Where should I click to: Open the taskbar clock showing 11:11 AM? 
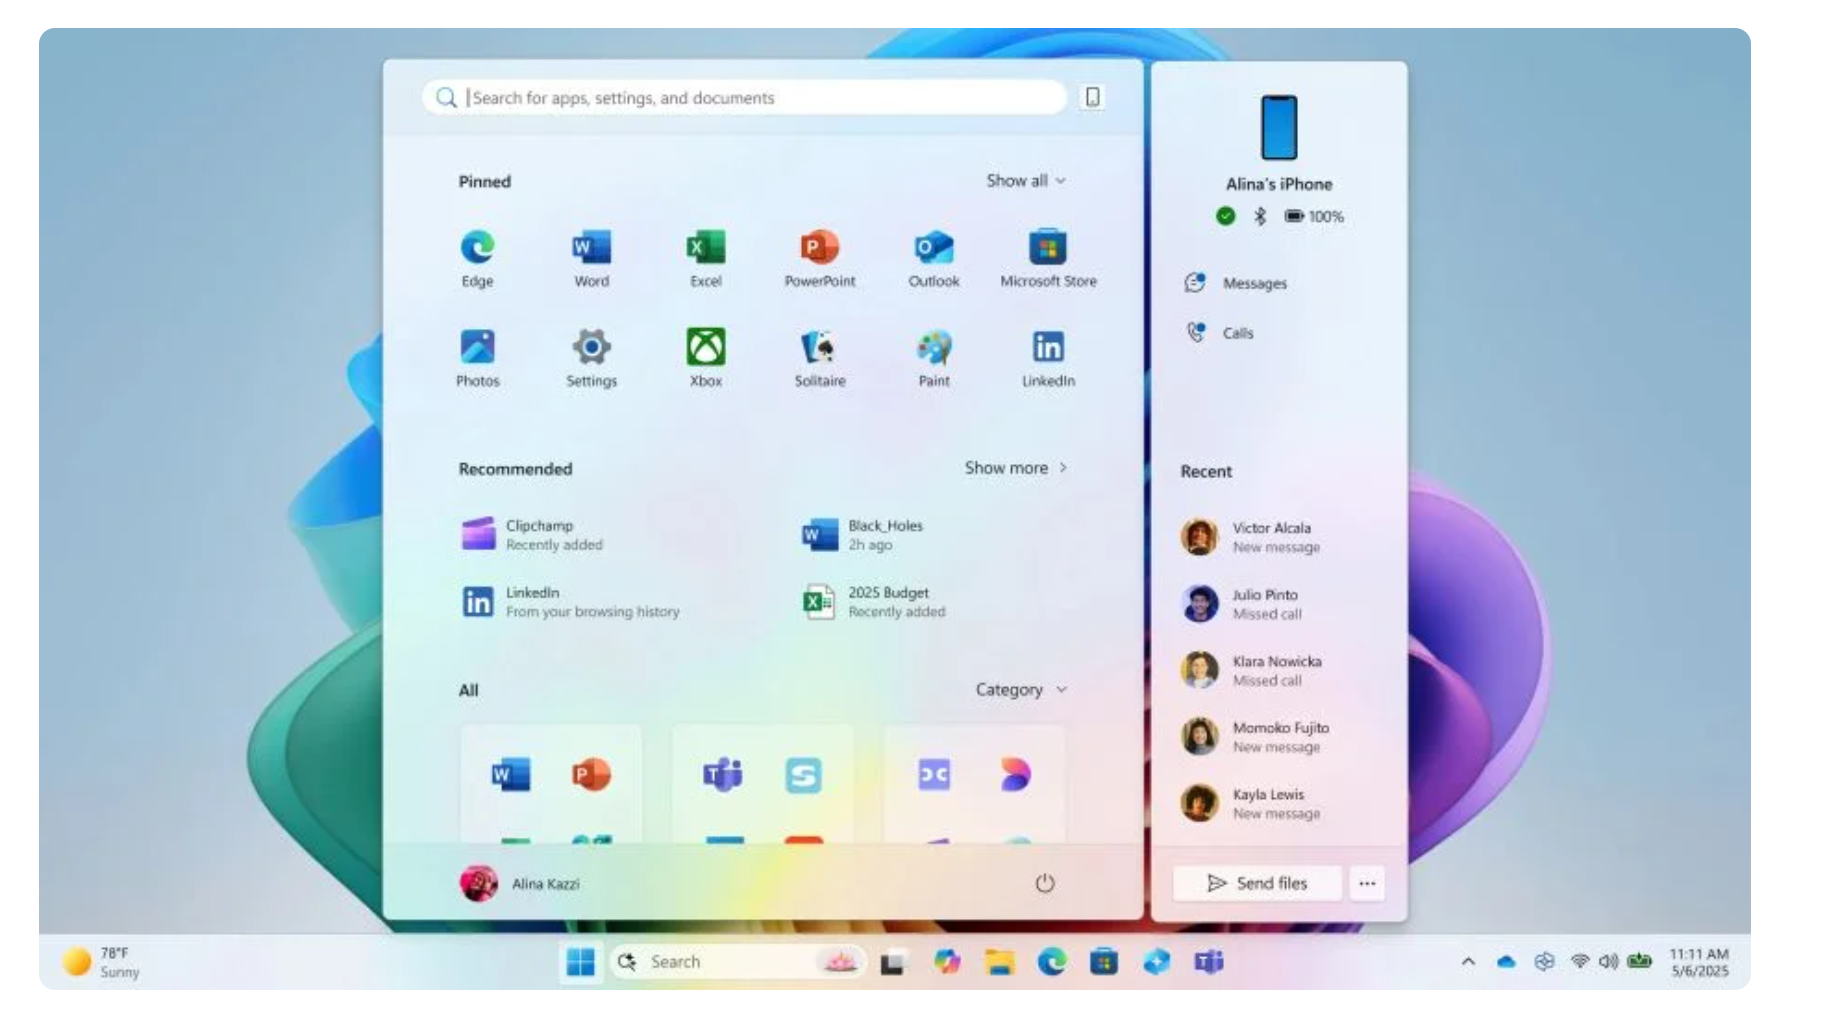1699,962
